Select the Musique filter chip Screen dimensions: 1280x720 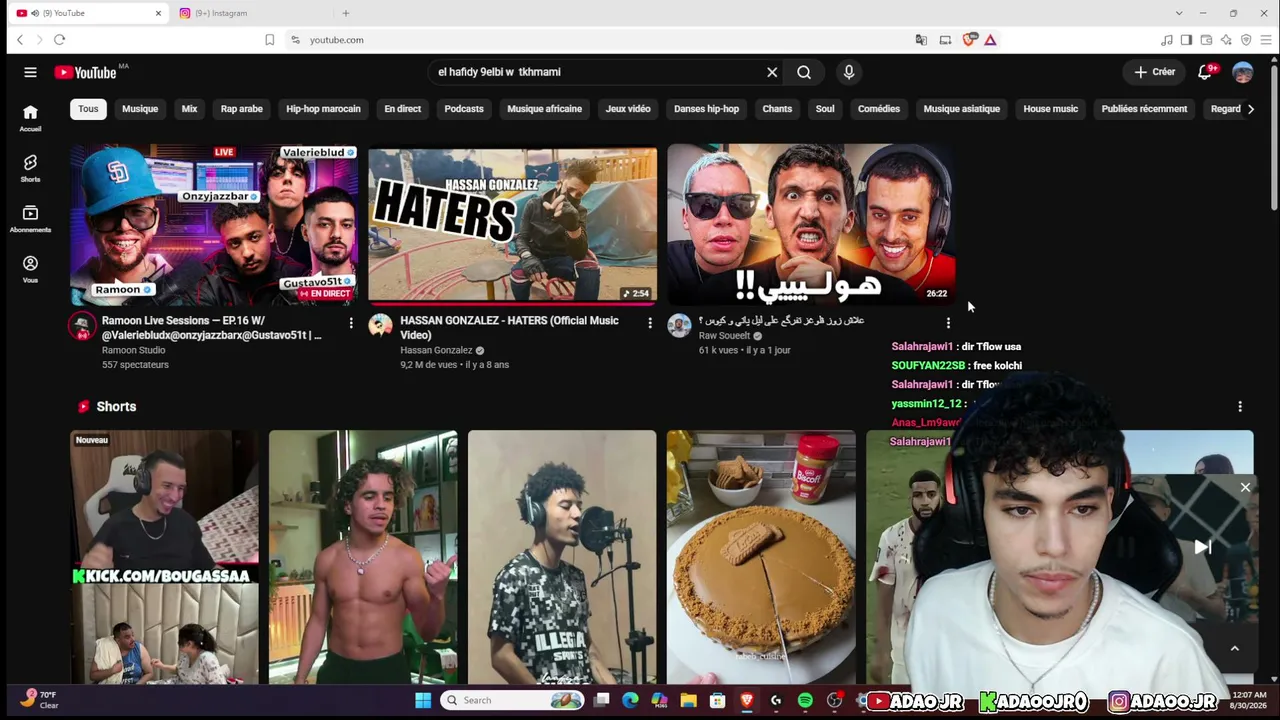click(x=140, y=109)
